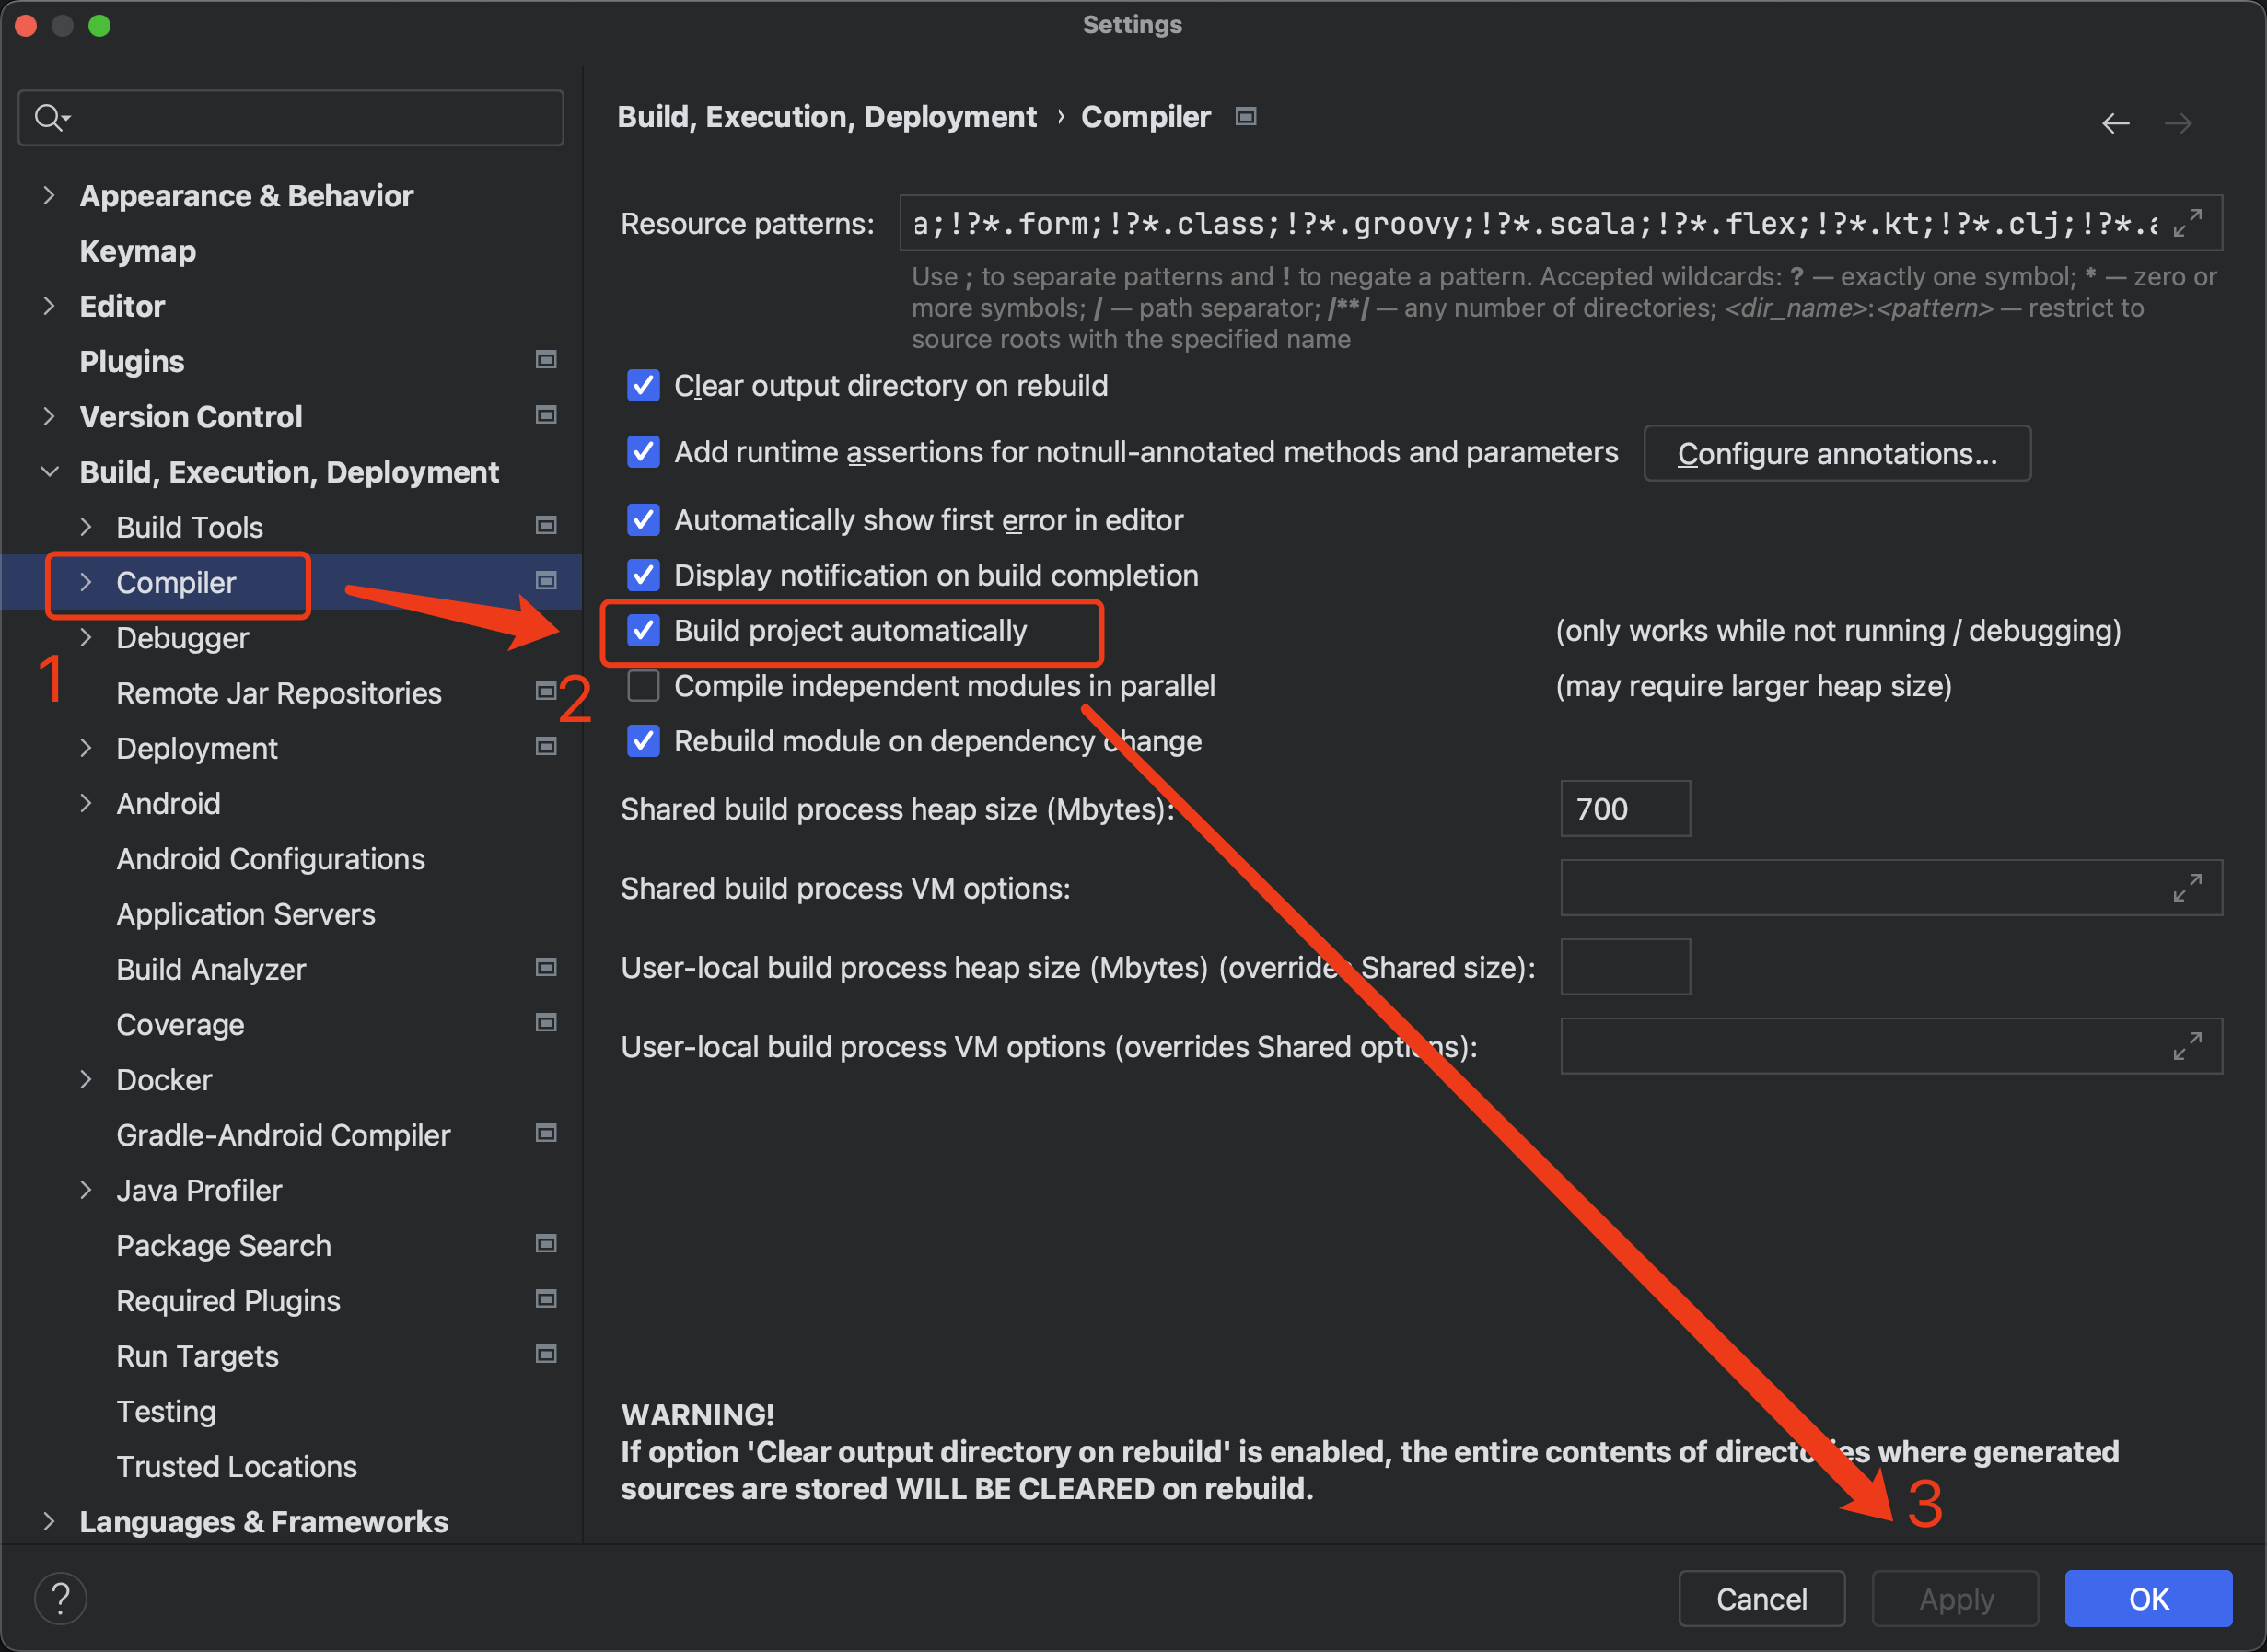Click the Apply button
The height and width of the screenshot is (1652, 2267).
click(1956, 1598)
